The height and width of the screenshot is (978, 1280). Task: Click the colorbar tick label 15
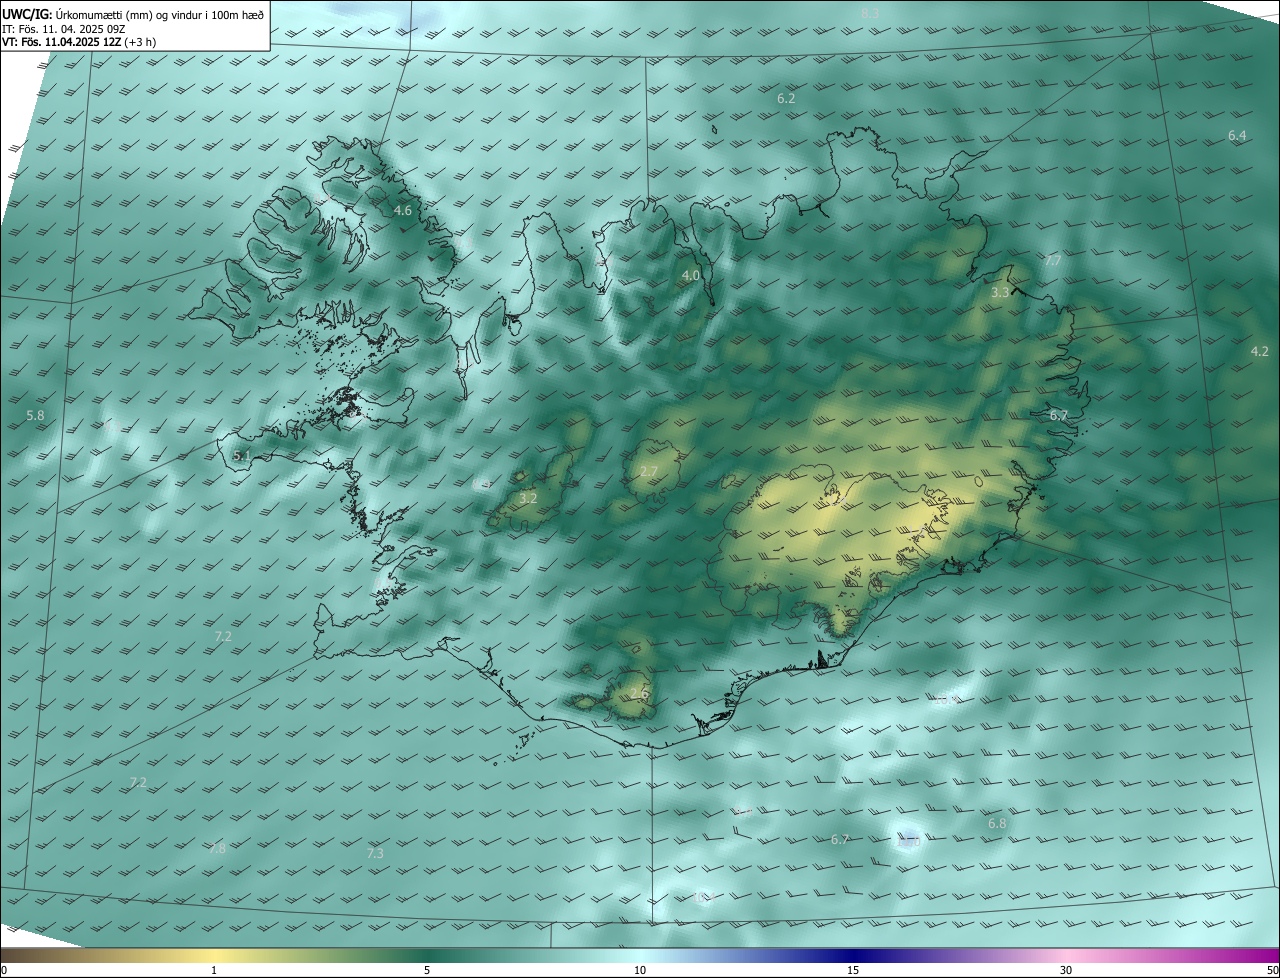click(853, 970)
